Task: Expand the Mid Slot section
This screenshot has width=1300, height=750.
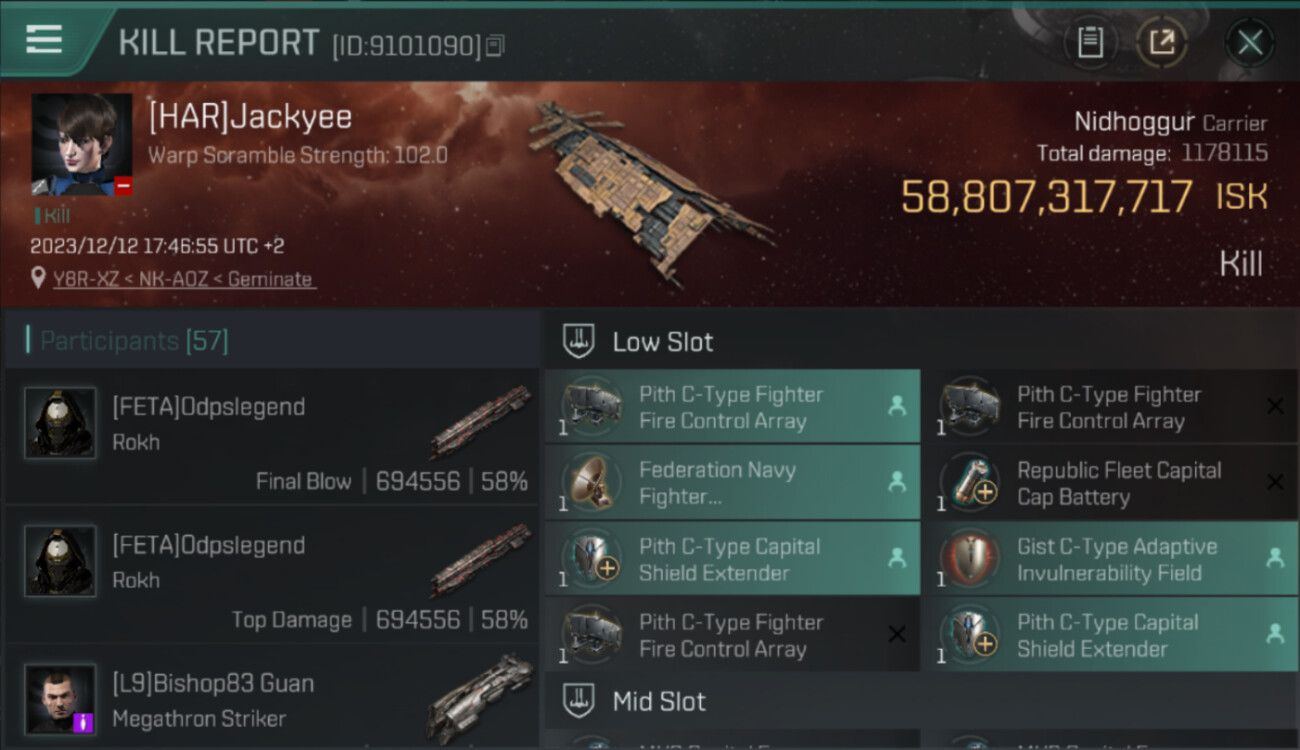Action: coord(579,701)
